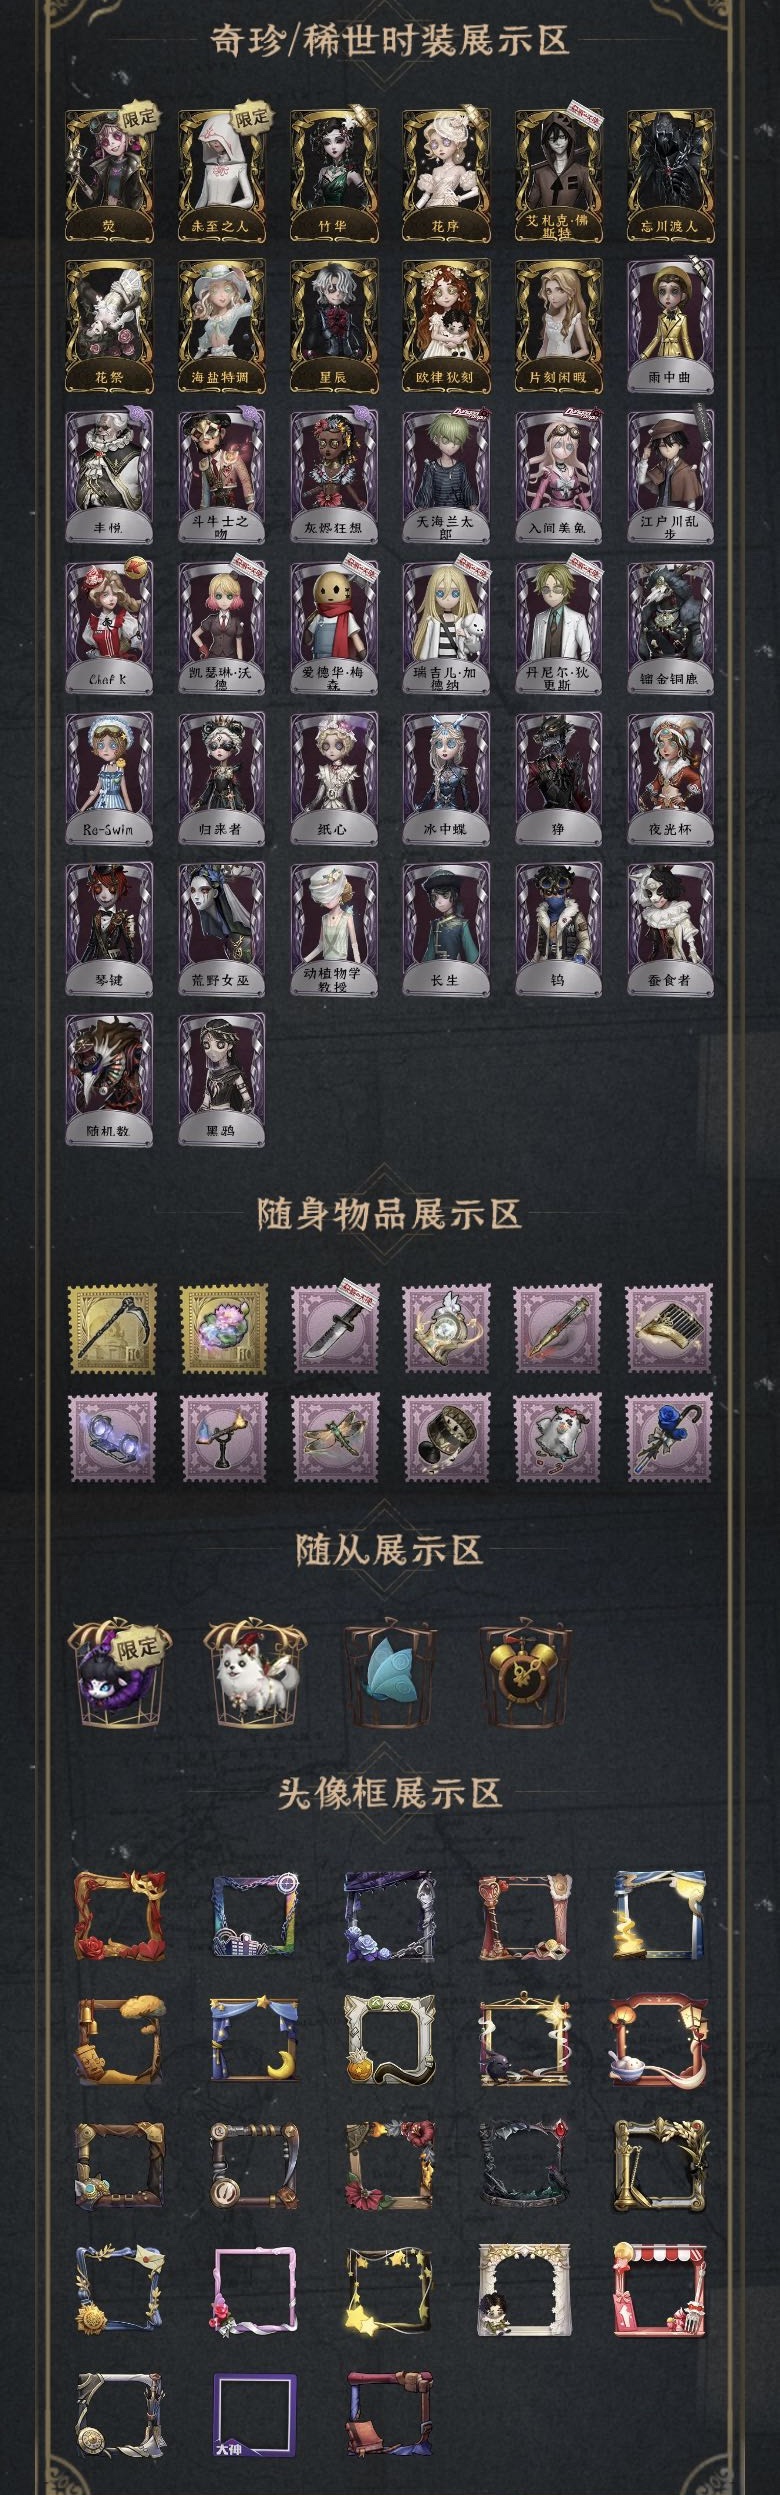The height and width of the screenshot is (2495, 780).
Task: Select the golden scythe accessory stamp
Action: point(112,1328)
